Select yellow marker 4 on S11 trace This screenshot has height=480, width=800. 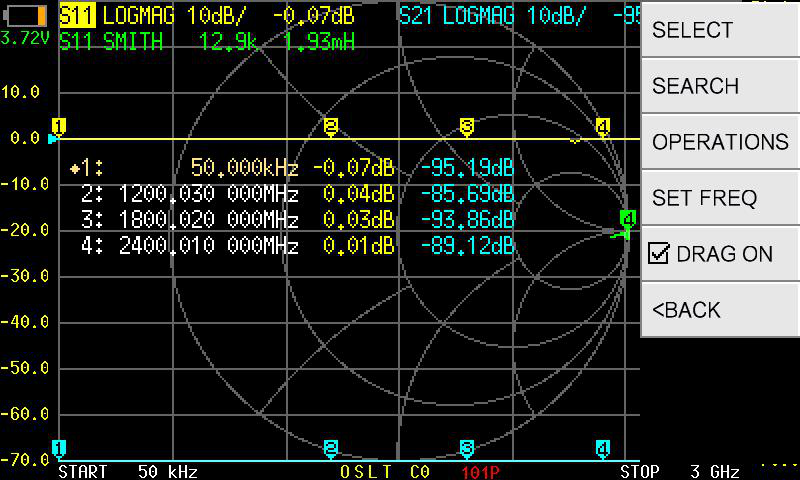pos(603,127)
